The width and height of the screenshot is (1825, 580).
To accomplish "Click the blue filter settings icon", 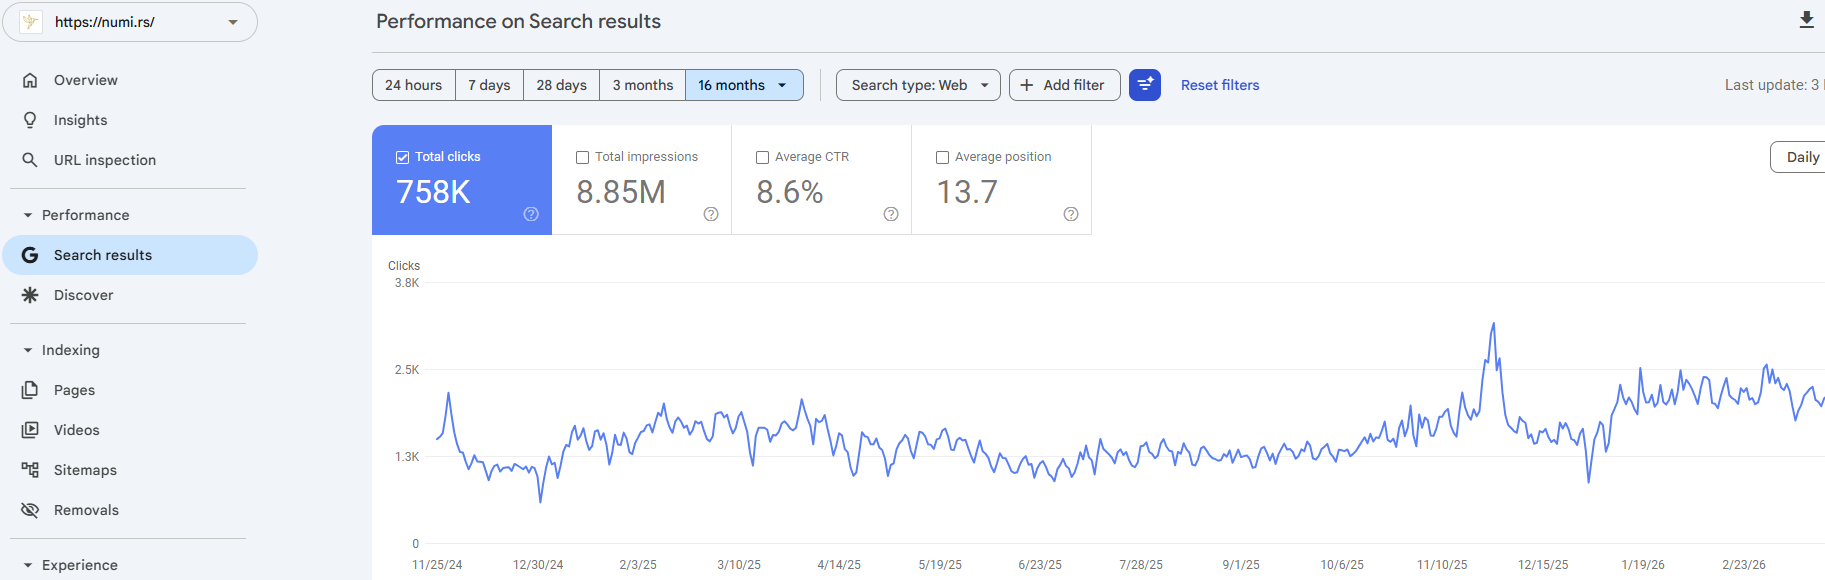I will point(1144,85).
